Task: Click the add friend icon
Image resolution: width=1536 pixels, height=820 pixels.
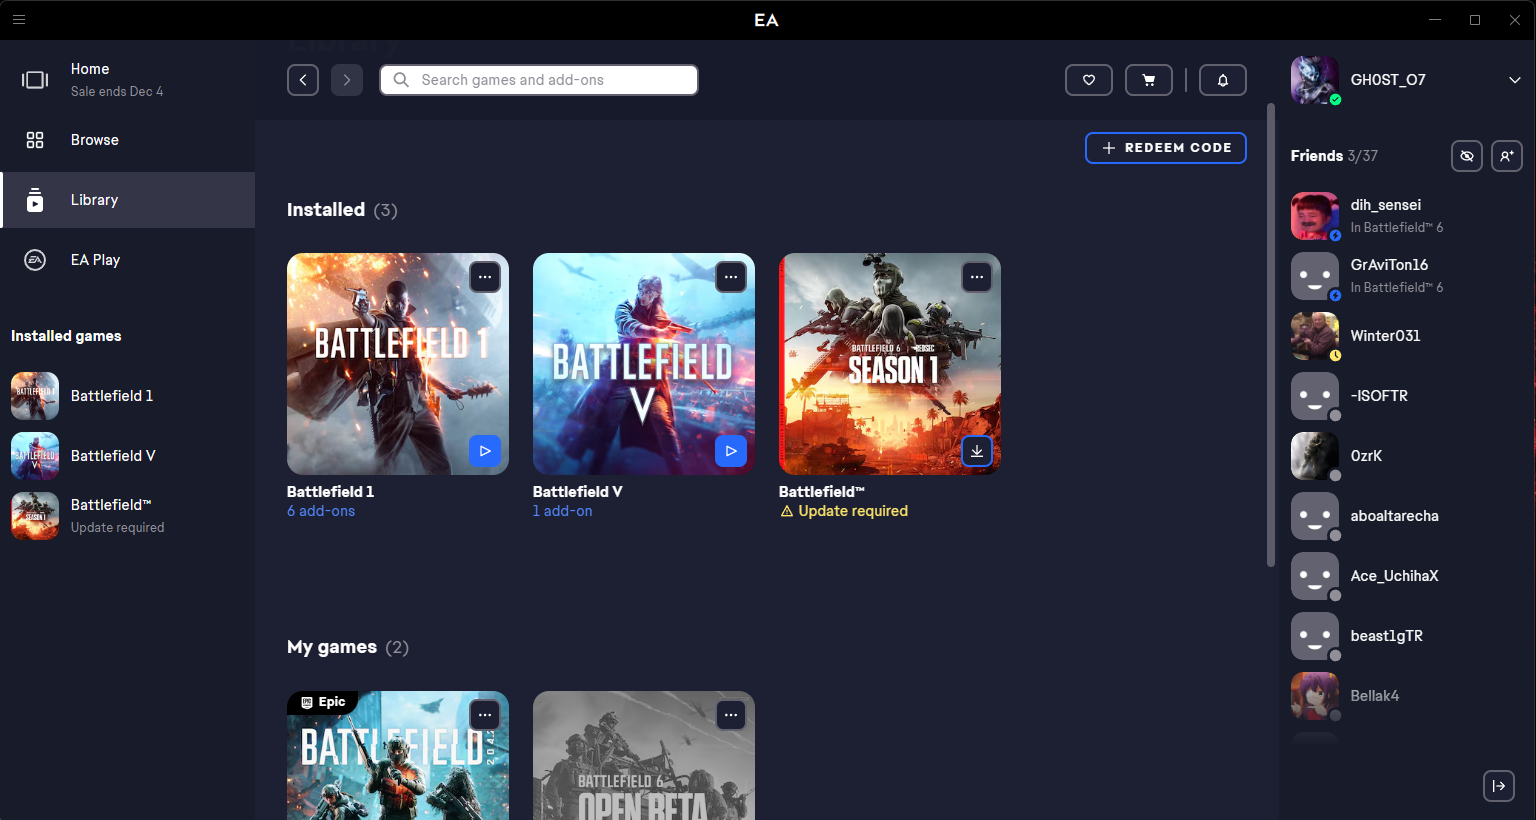Action: [x=1507, y=156]
